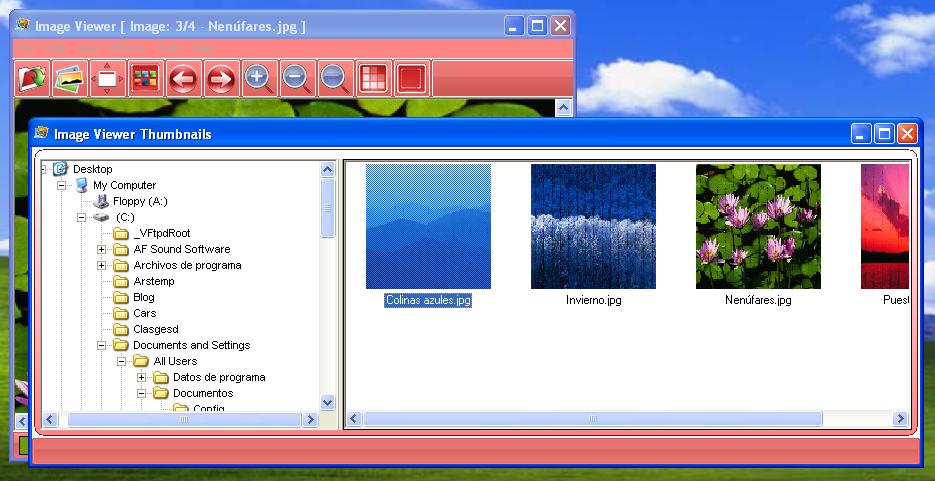
Task: Click the thumbnail pane horizontal scrollbar thumb
Action: click(593, 419)
